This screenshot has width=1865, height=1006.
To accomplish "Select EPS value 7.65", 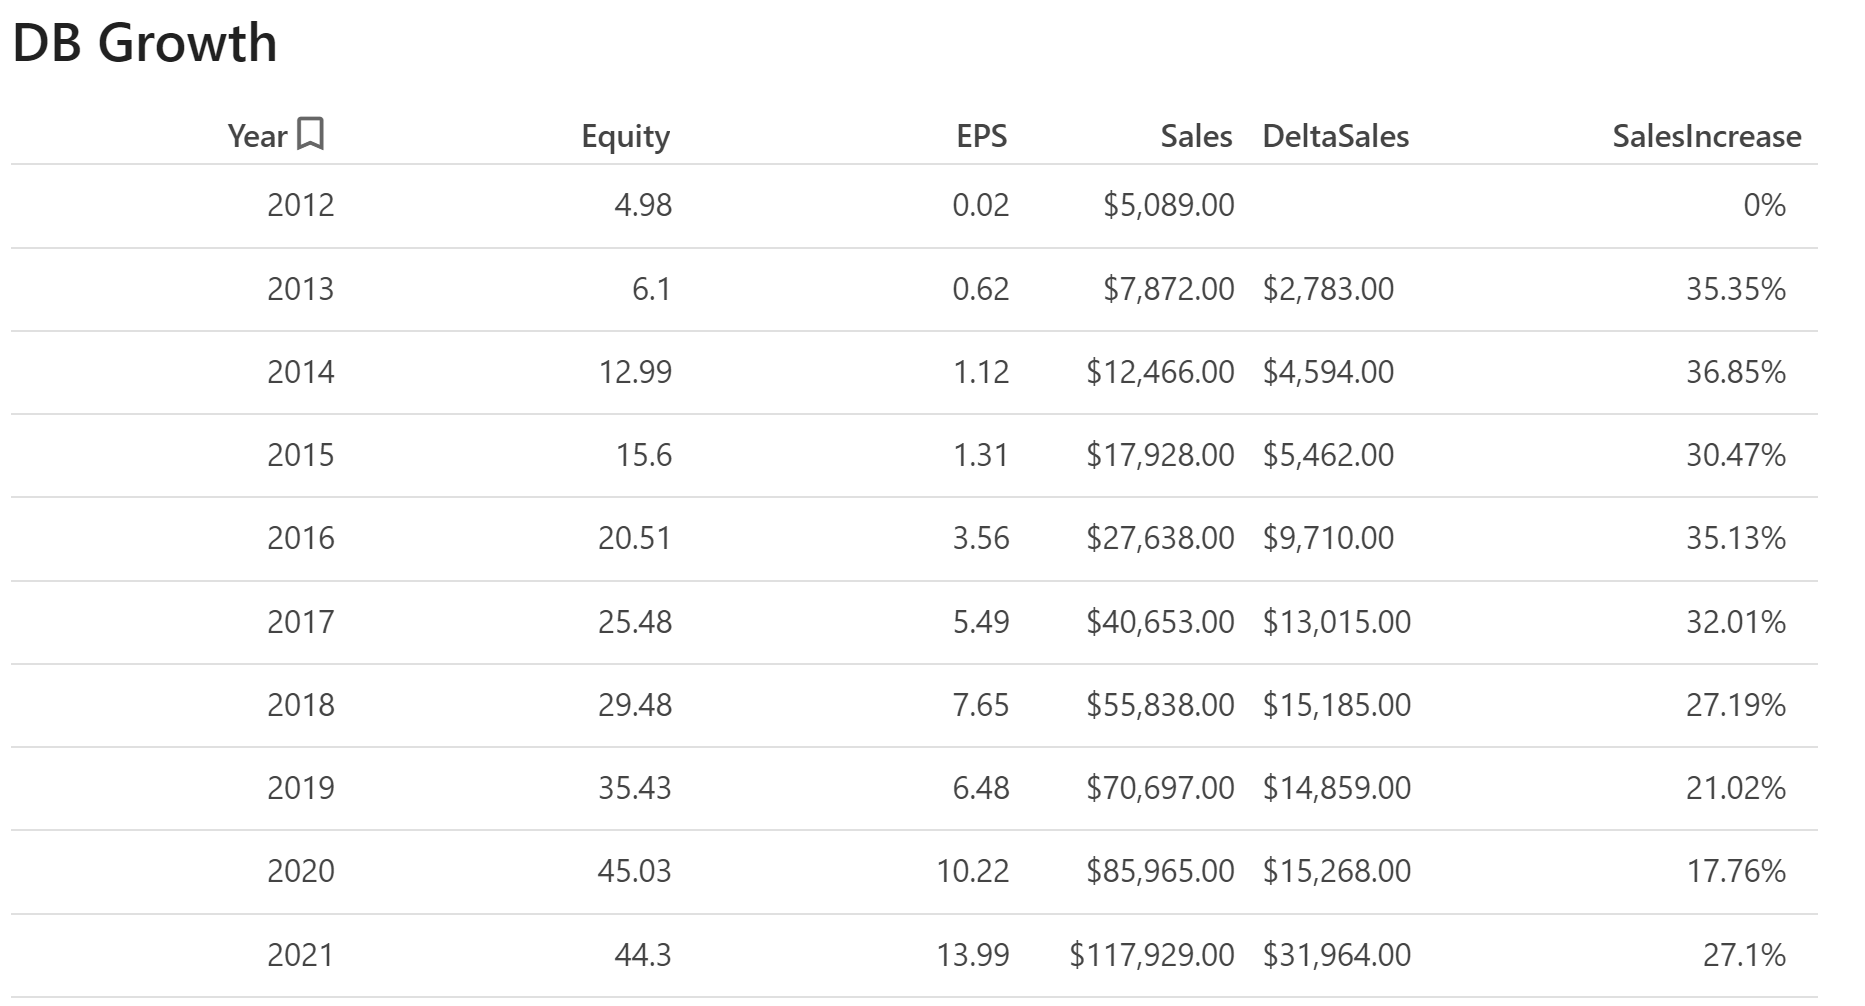I will click(x=980, y=705).
